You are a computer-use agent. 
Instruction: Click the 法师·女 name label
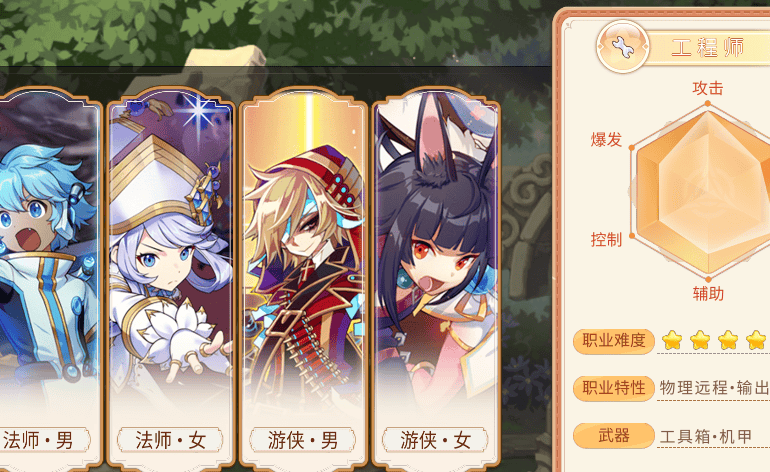click(x=170, y=440)
